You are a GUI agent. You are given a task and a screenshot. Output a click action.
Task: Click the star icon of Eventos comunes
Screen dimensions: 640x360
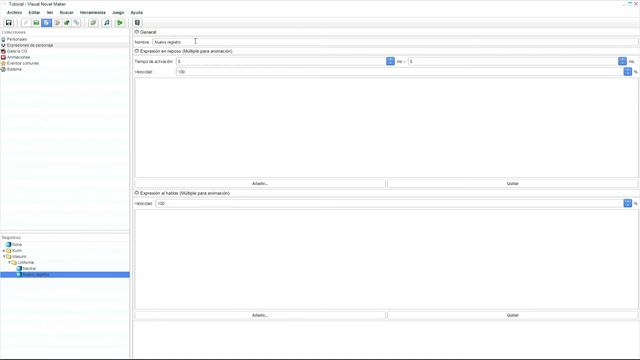click(3, 63)
